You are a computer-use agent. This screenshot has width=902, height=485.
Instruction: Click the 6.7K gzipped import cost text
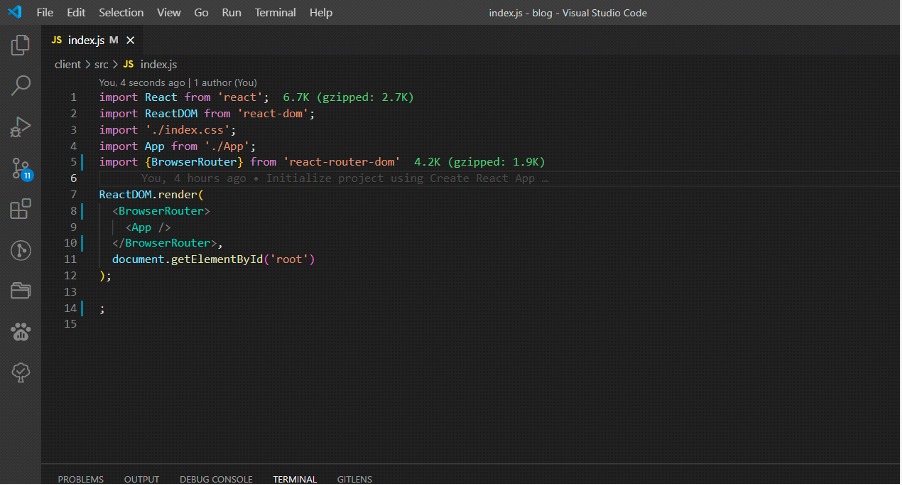pos(348,97)
